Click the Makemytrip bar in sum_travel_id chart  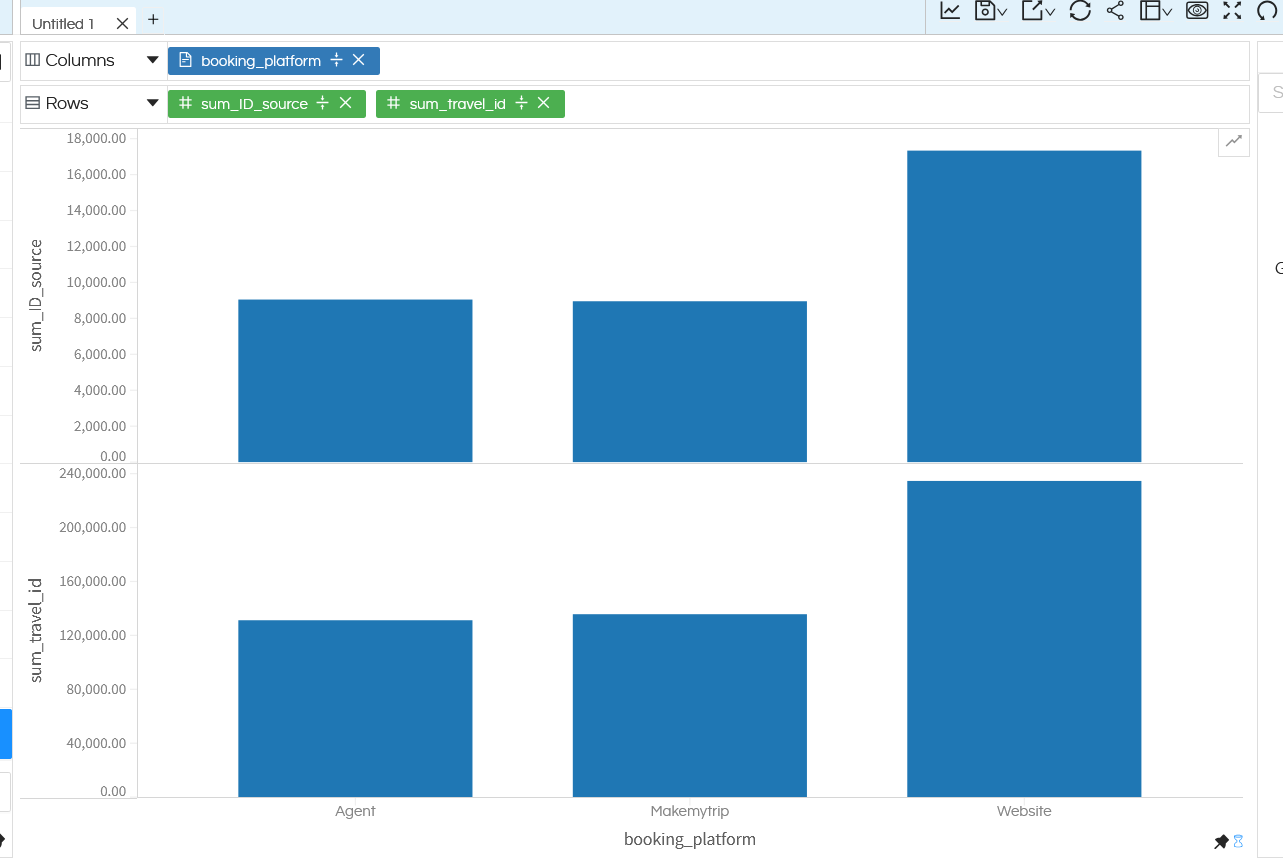pyautogui.click(x=690, y=706)
